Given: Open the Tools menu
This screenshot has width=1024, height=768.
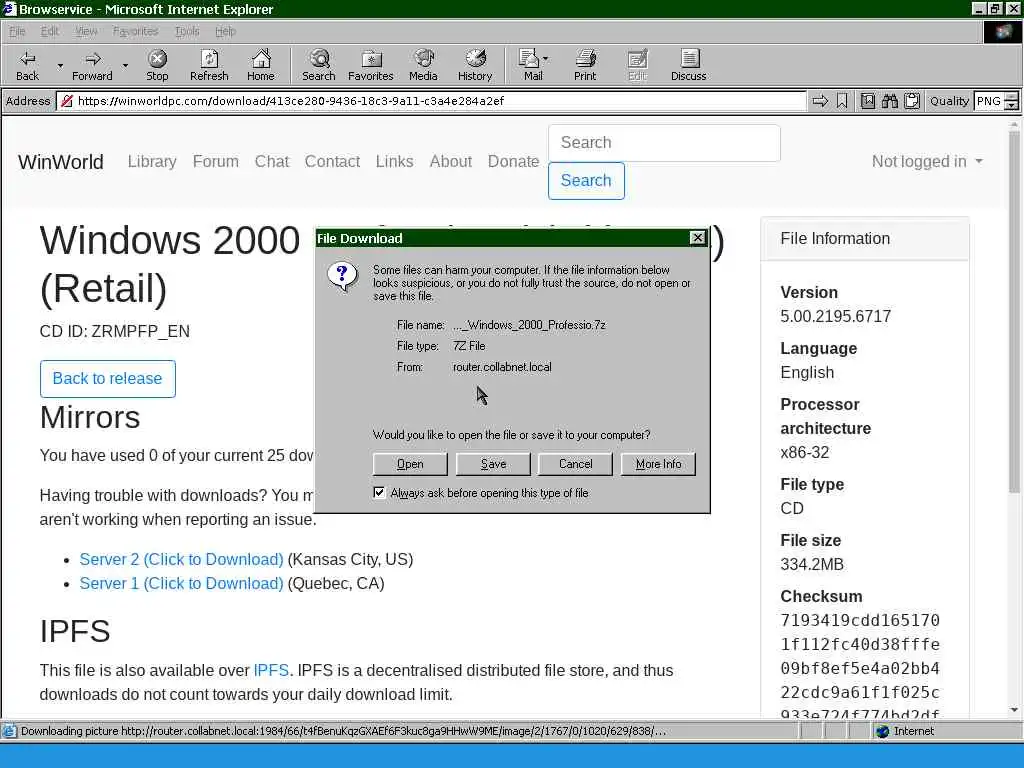Looking at the screenshot, I should (x=187, y=31).
